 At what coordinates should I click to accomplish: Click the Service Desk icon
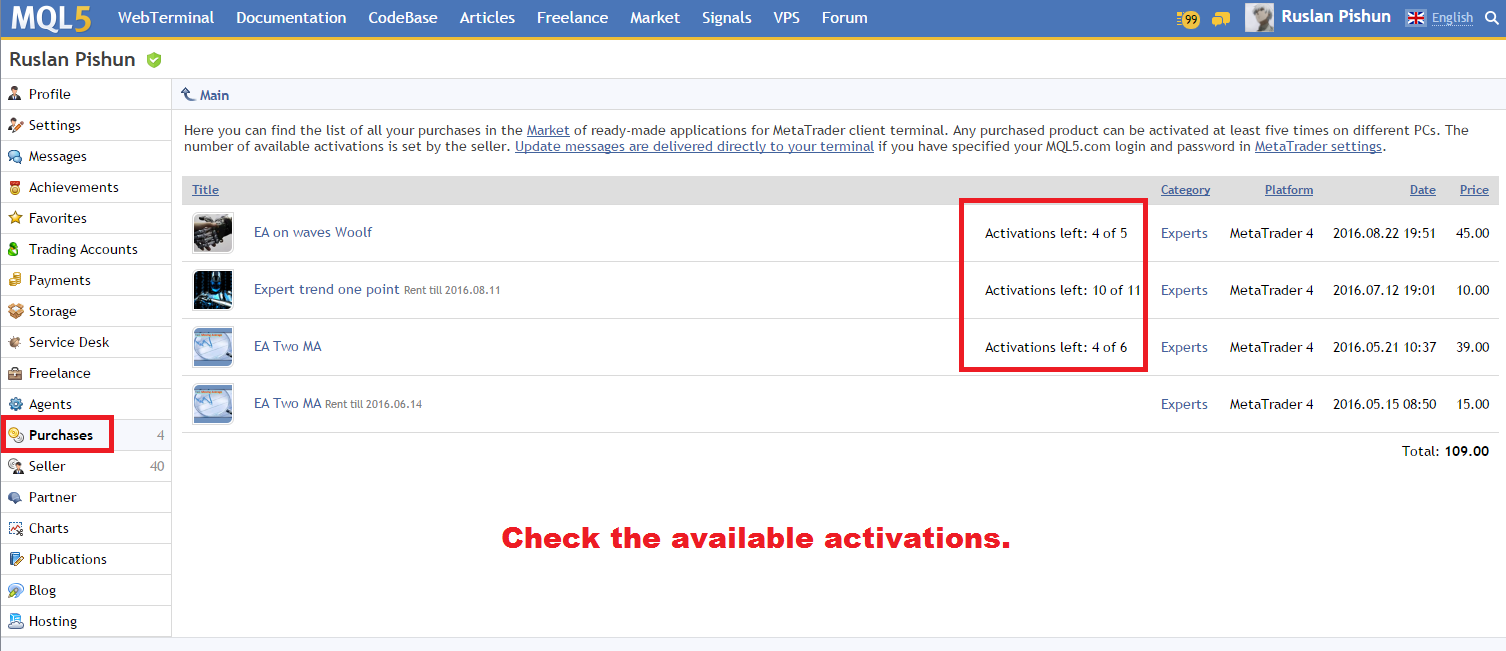pyautogui.click(x=15, y=342)
